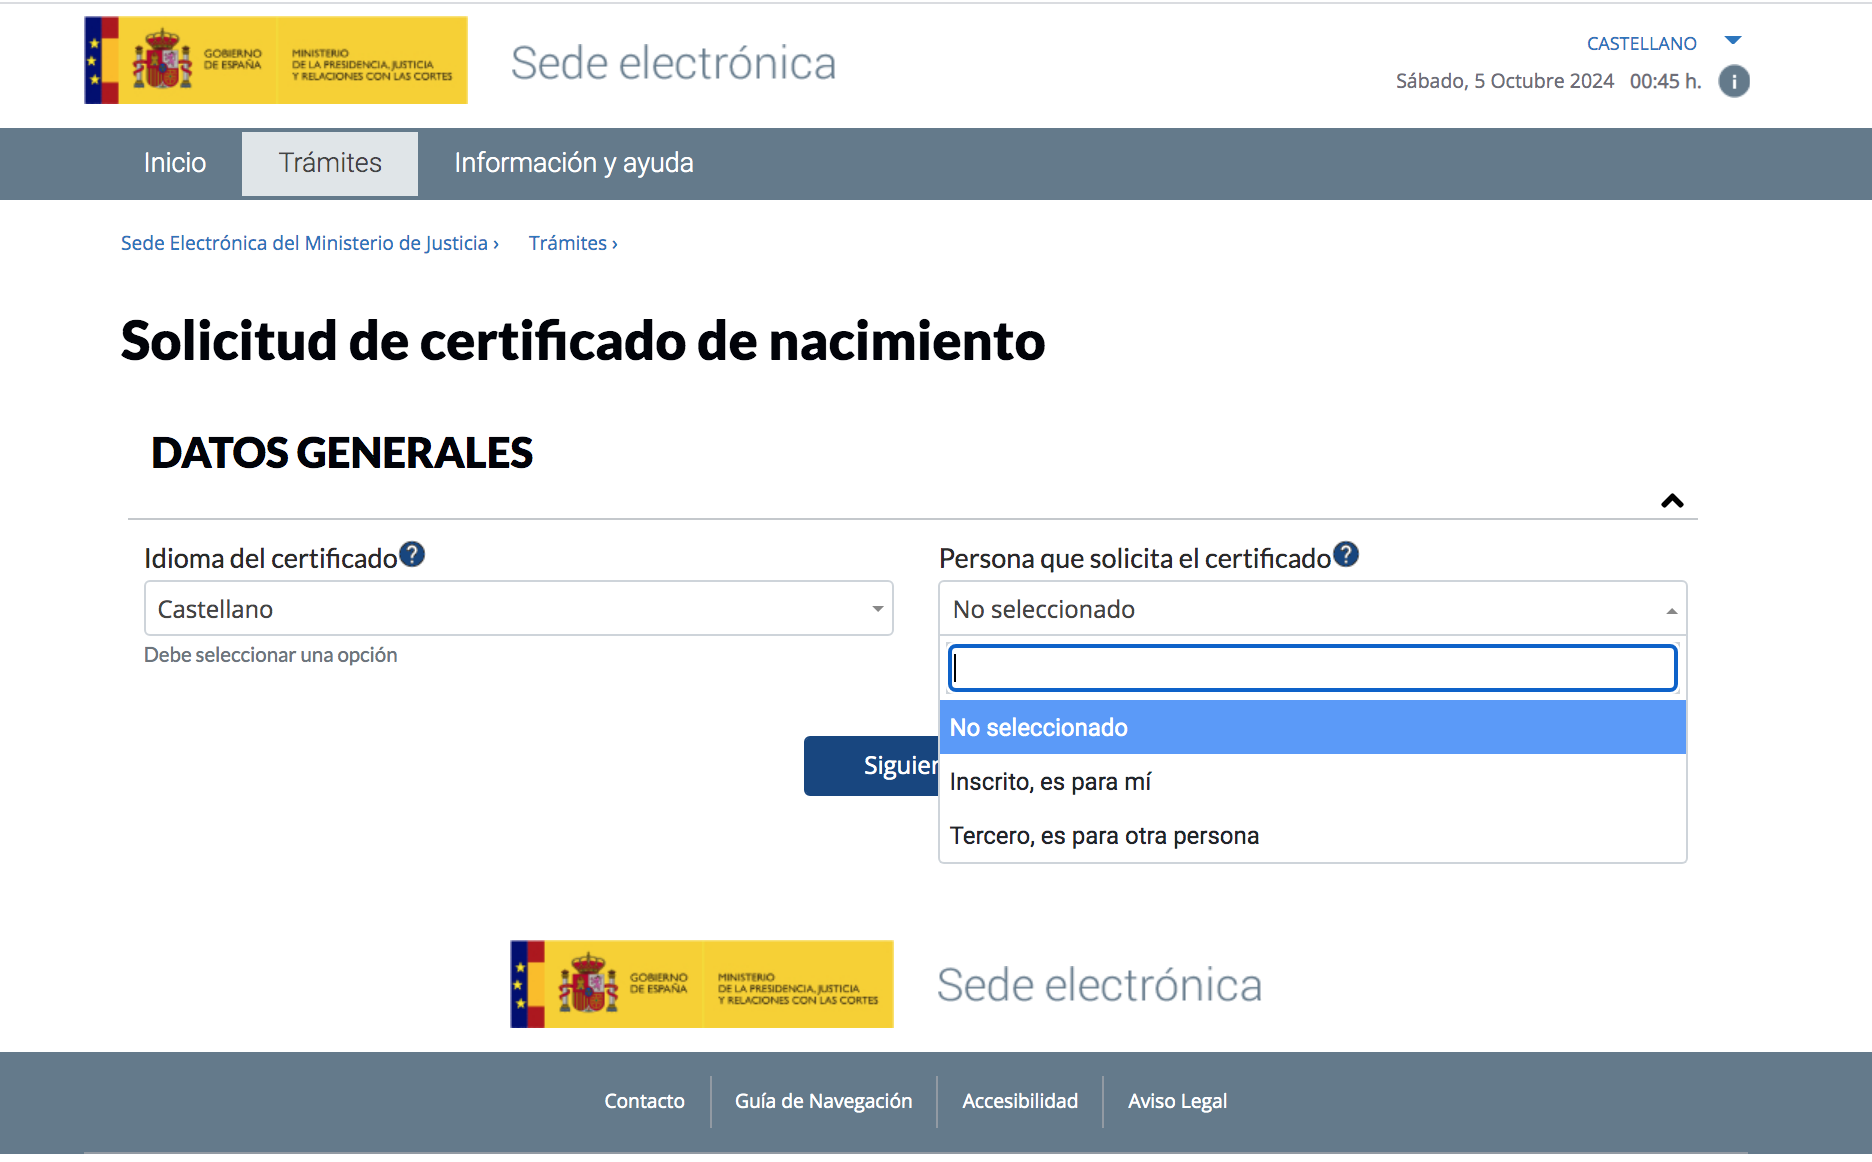Click the Sede electrónica header wordmark
This screenshot has width=1872, height=1162.
(673, 62)
